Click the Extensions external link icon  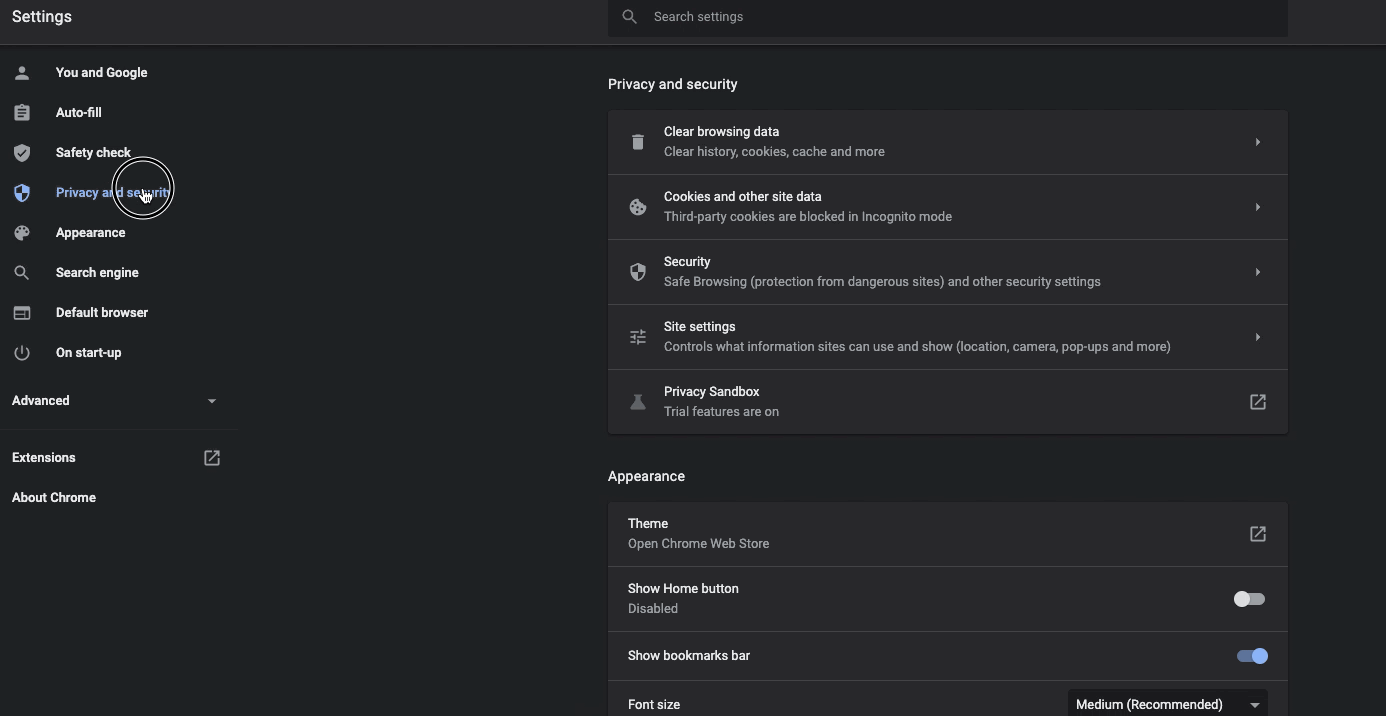(212, 458)
